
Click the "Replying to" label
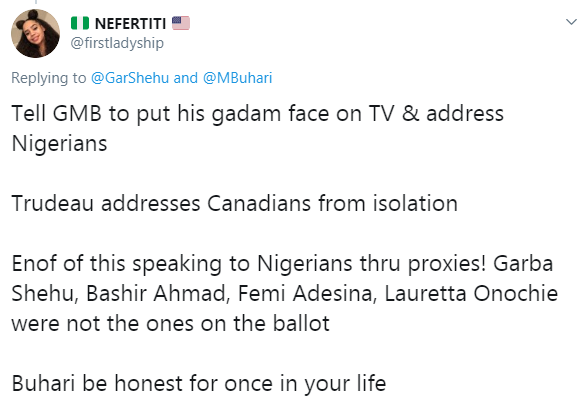point(49,78)
